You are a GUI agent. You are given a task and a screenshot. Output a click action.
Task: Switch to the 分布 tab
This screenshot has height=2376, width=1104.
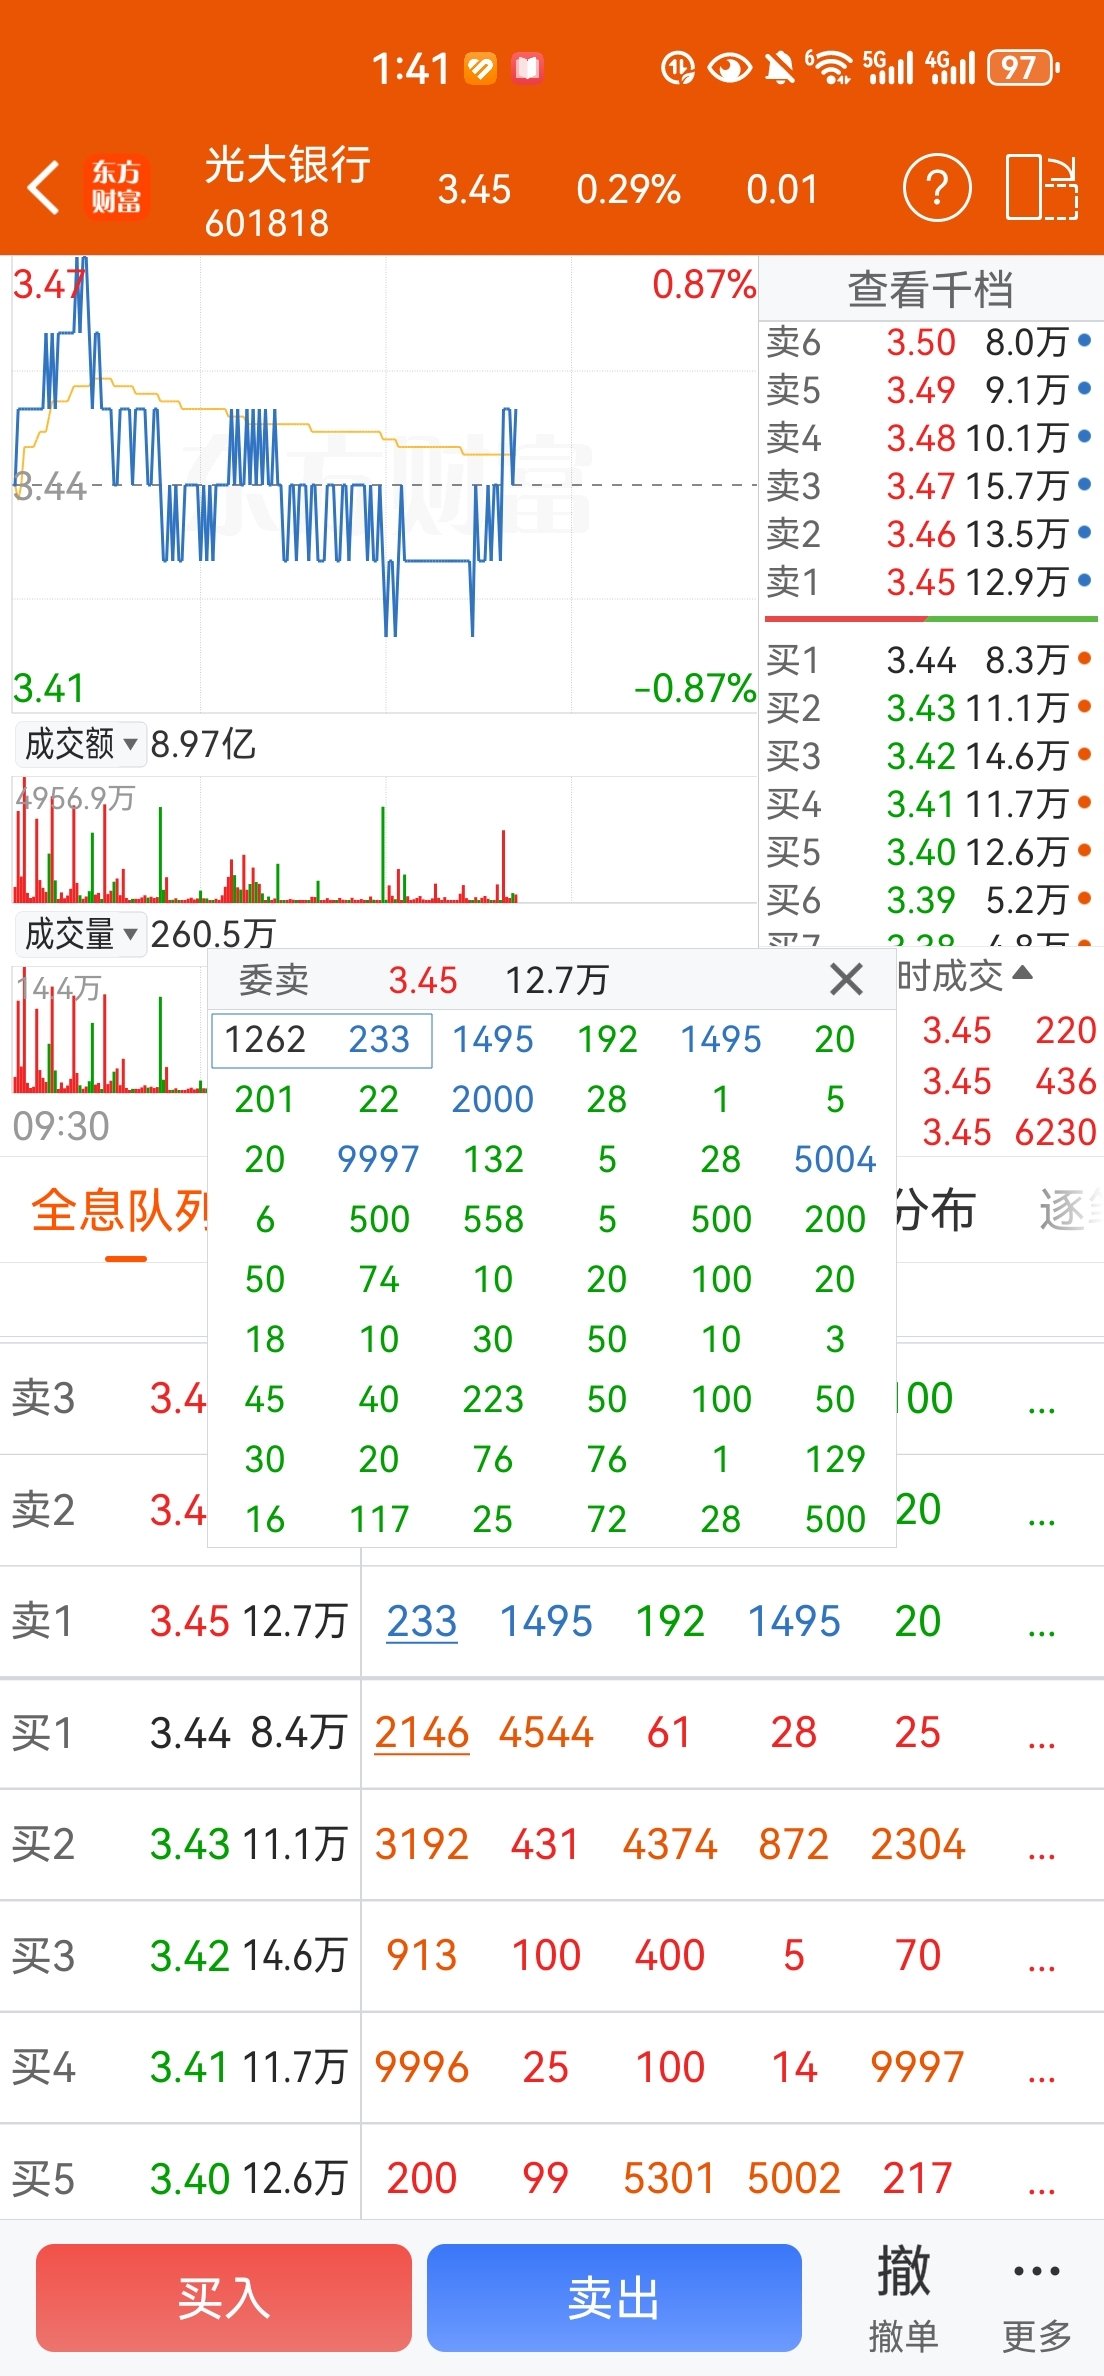[935, 1211]
